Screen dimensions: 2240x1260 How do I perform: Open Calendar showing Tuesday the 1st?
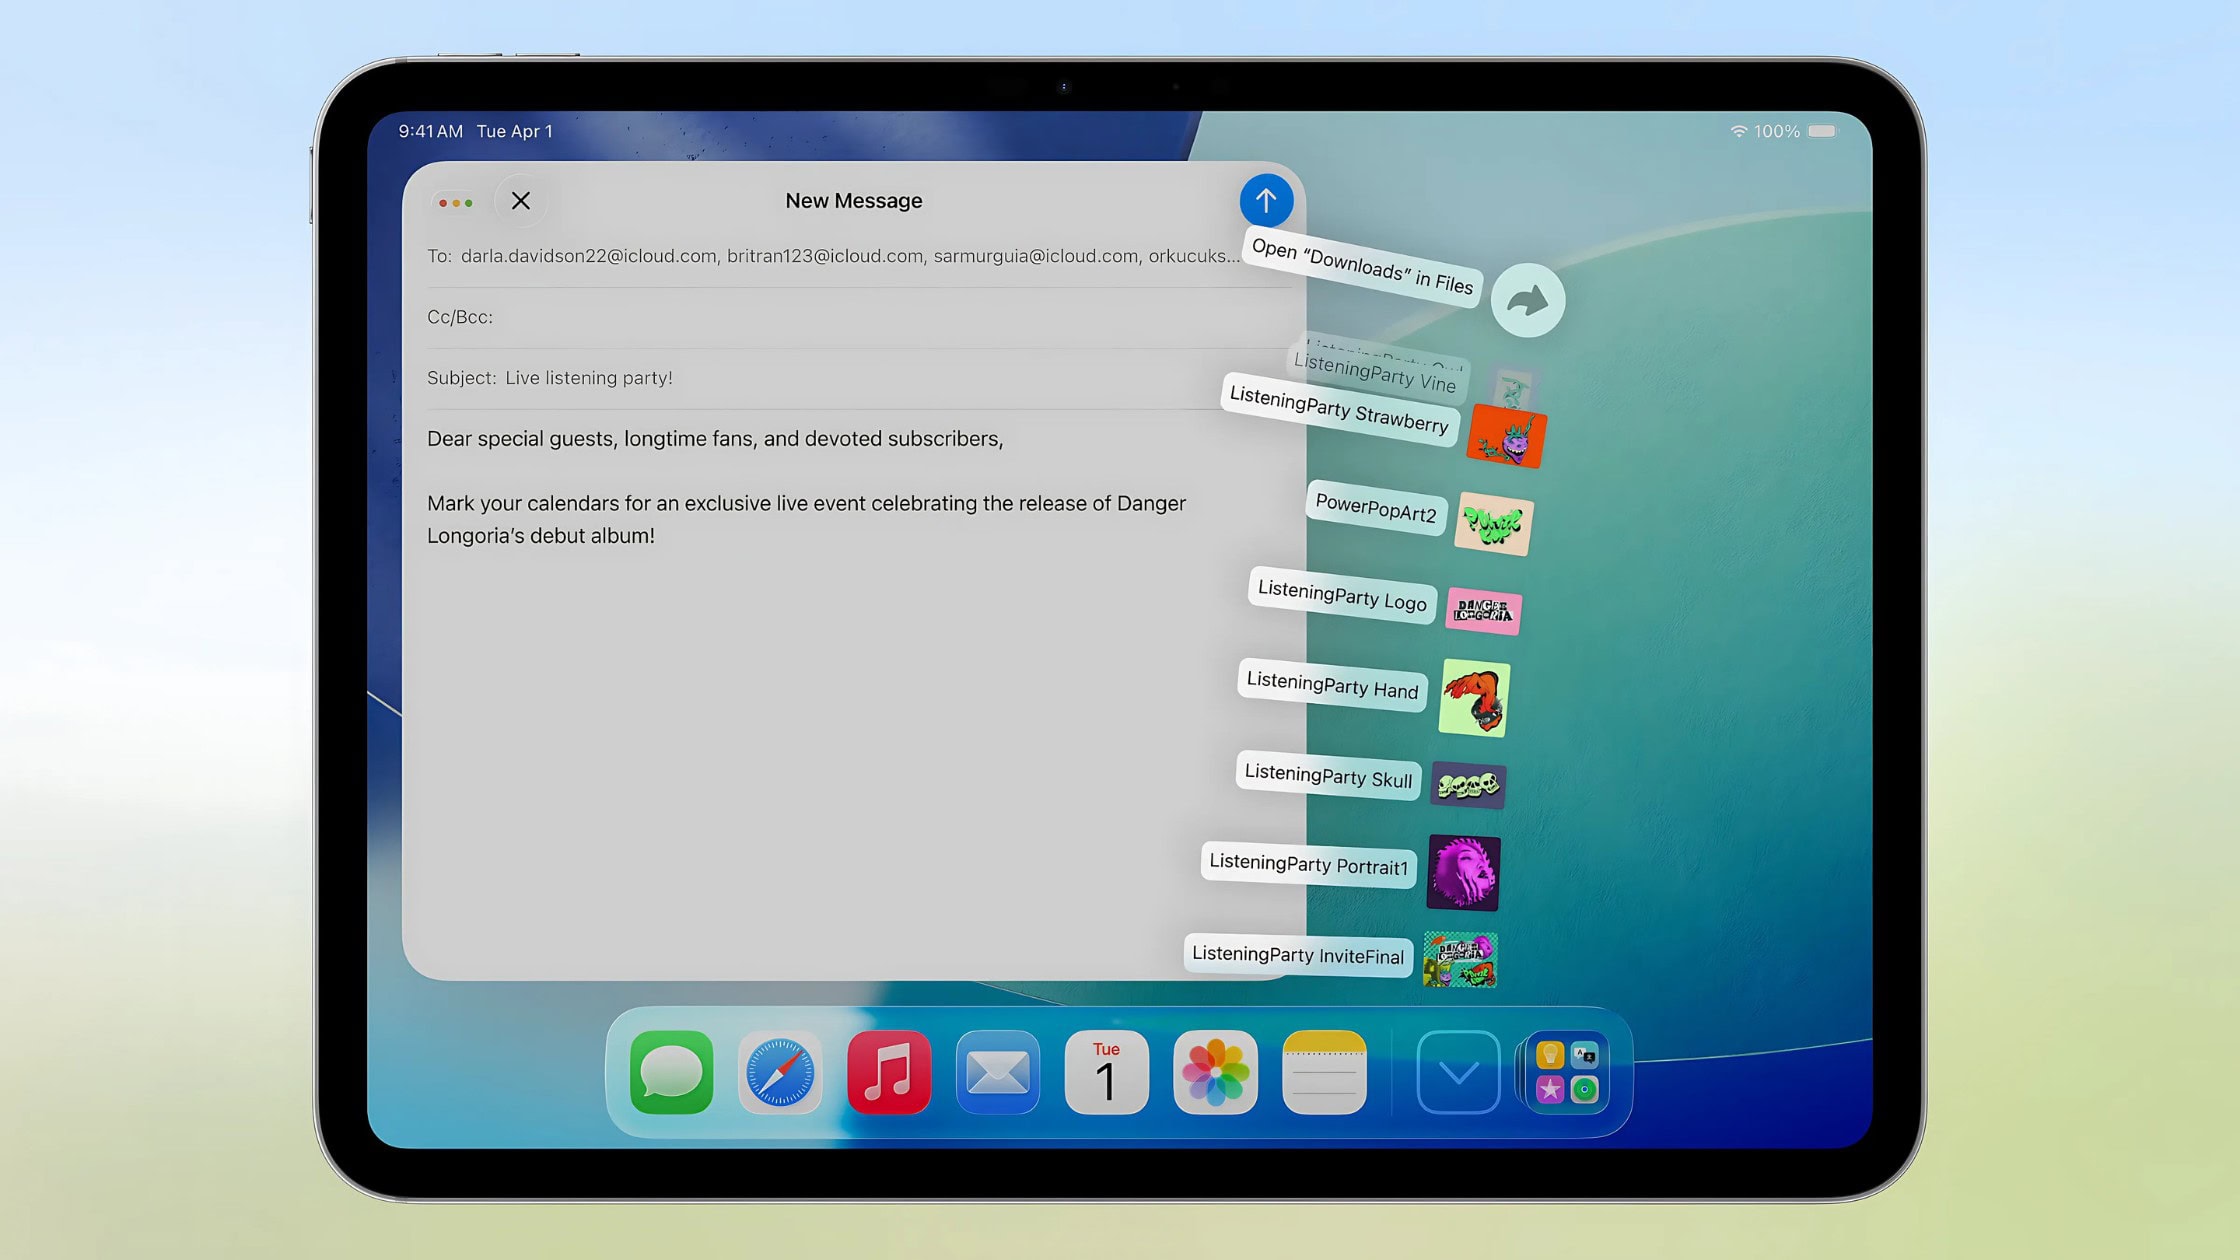[x=1106, y=1073]
